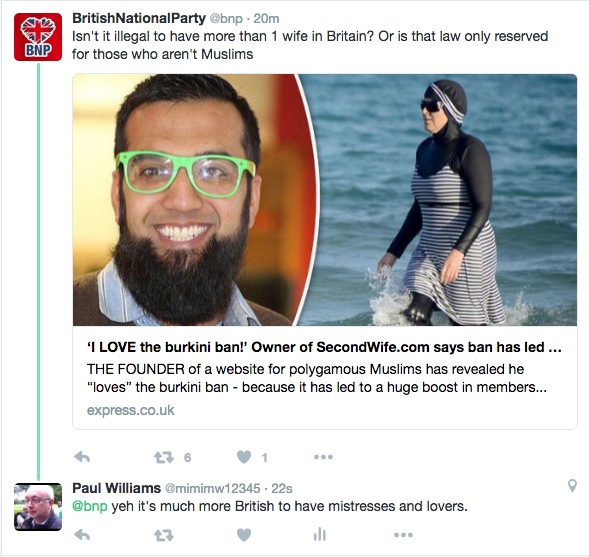Open more options on Paul Williams' tweet

(x=403, y=535)
